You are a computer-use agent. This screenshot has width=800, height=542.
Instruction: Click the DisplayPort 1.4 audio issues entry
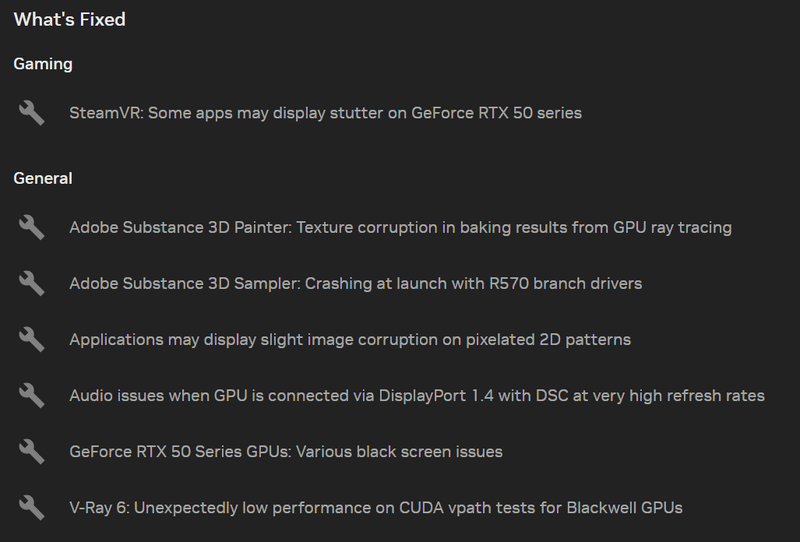(x=417, y=395)
